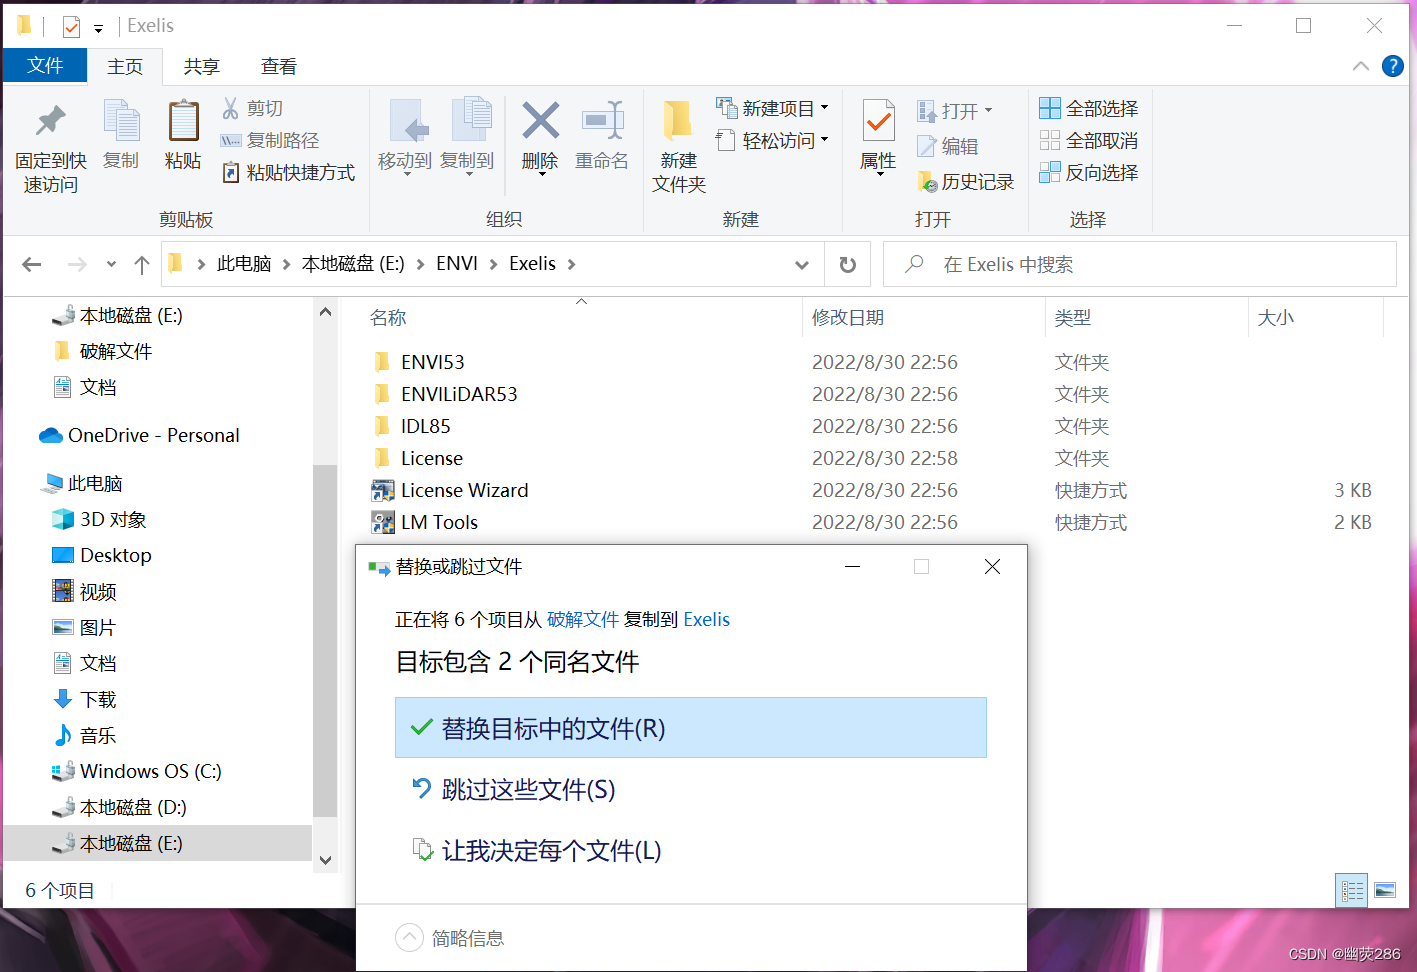The height and width of the screenshot is (972, 1417).
Task: Select the ENVI53 folder
Action: click(432, 362)
